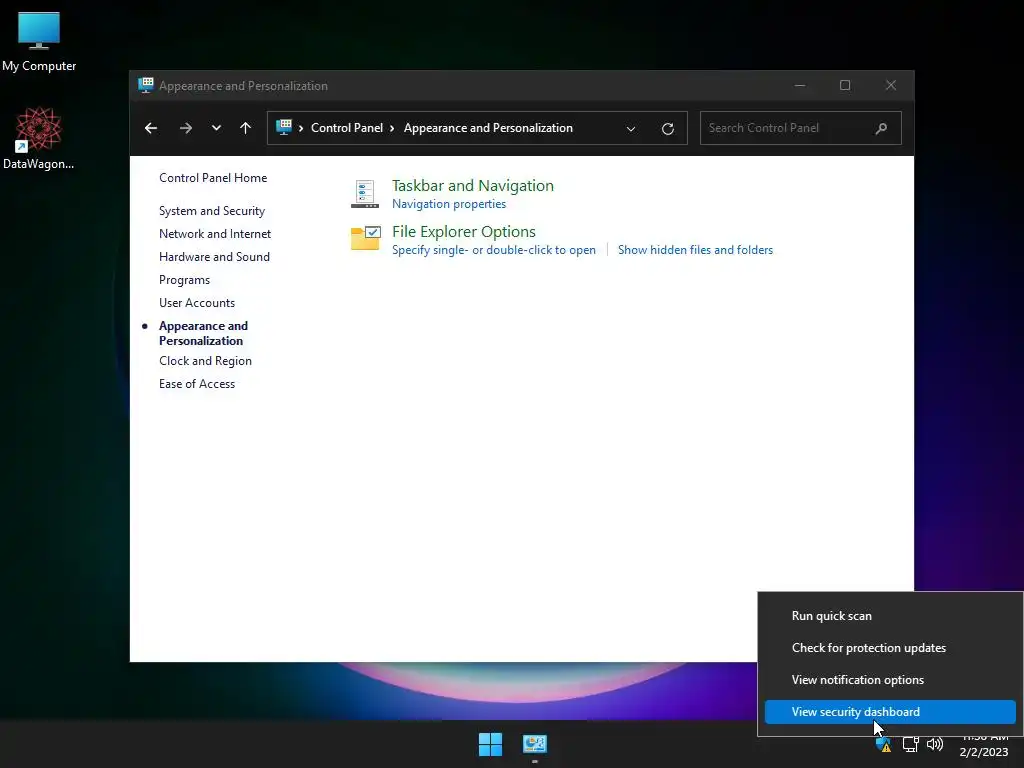The width and height of the screenshot is (1024, 768).
Task: Minimize the Appearance and Personalization window
Action: pos(800,86)
